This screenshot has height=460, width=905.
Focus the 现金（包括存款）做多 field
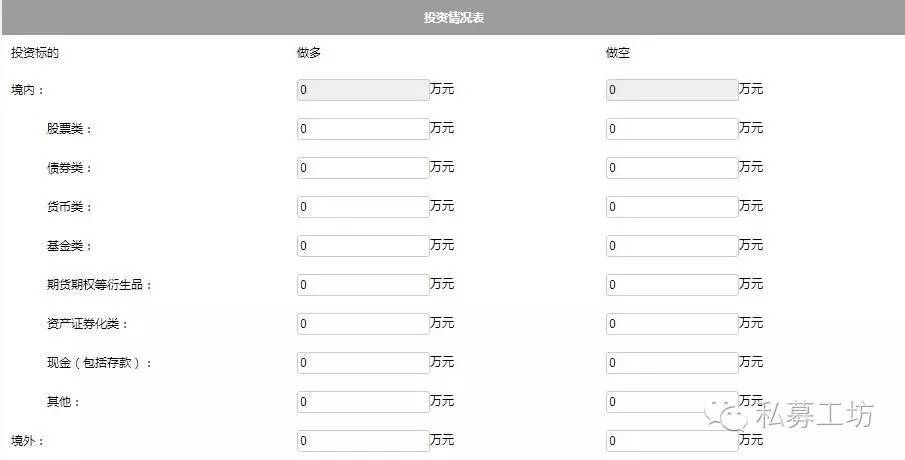(x=363, y=362)
